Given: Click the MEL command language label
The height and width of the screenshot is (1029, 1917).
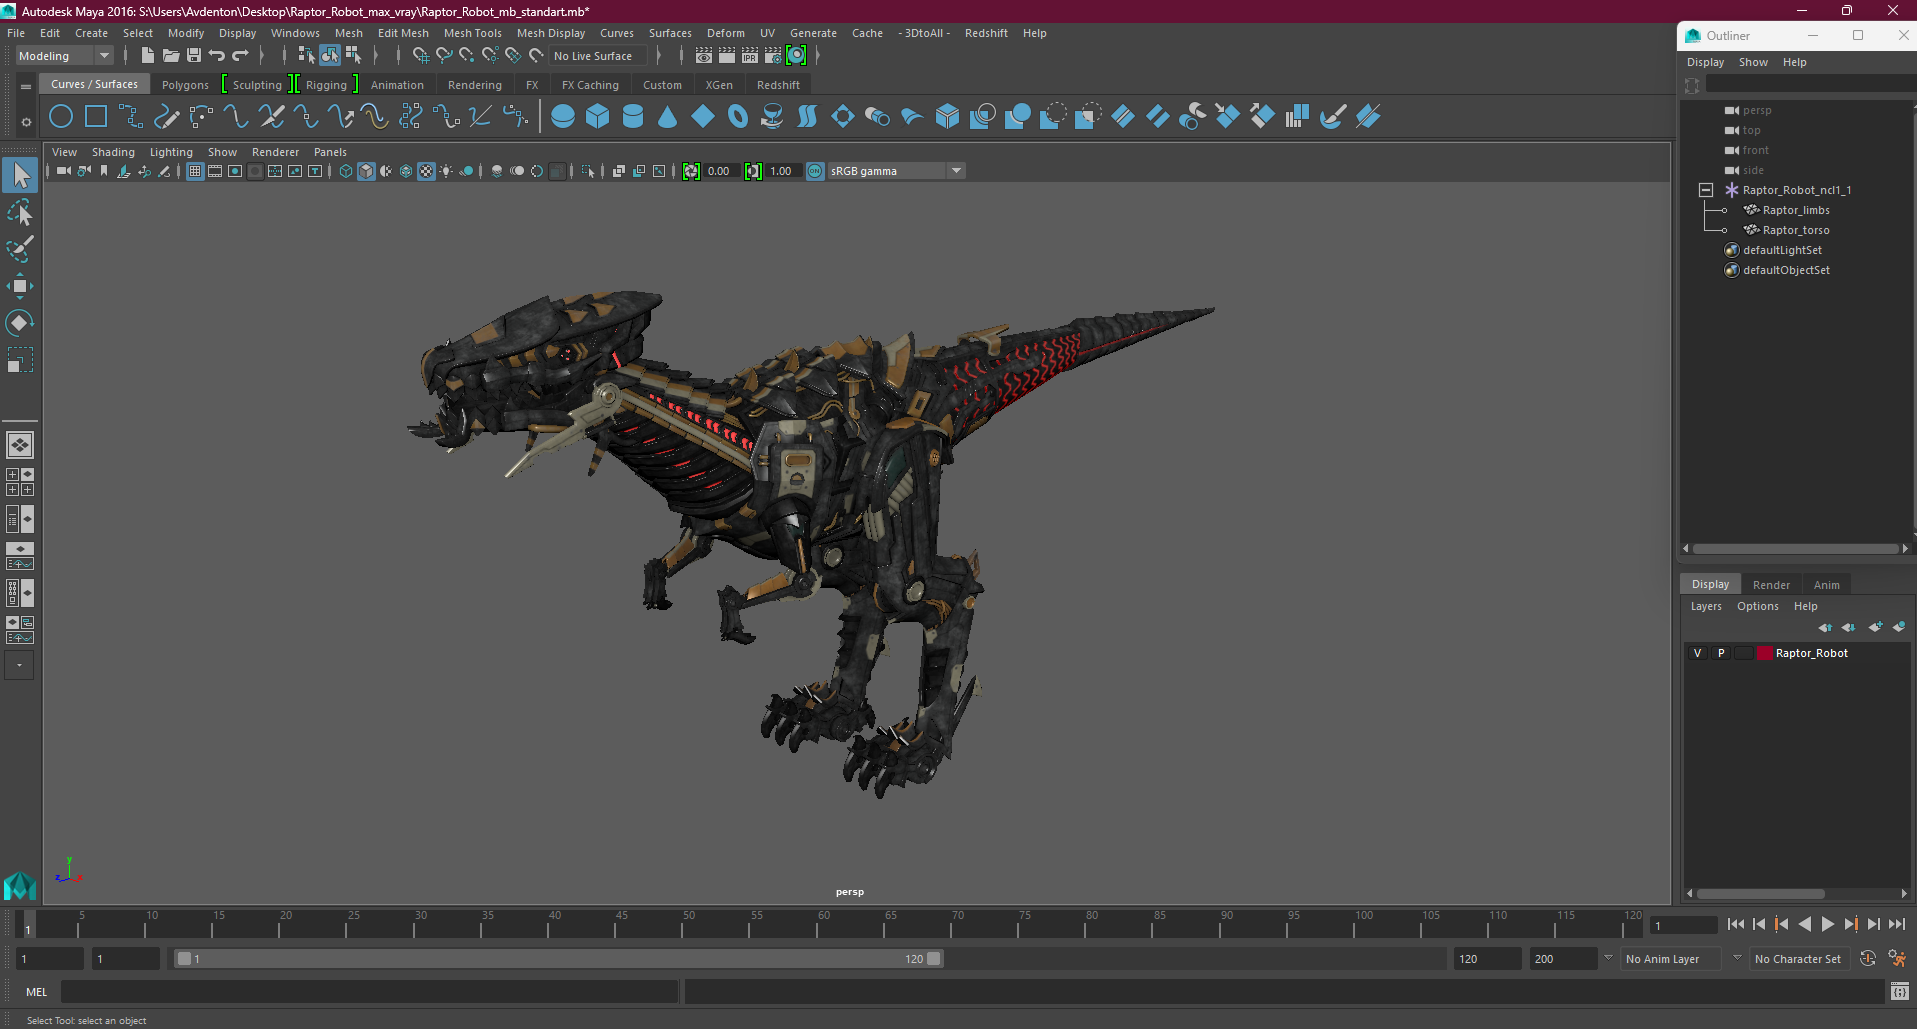Looking at the screenshot, I should pyautogui.click(x=37, y=992).
